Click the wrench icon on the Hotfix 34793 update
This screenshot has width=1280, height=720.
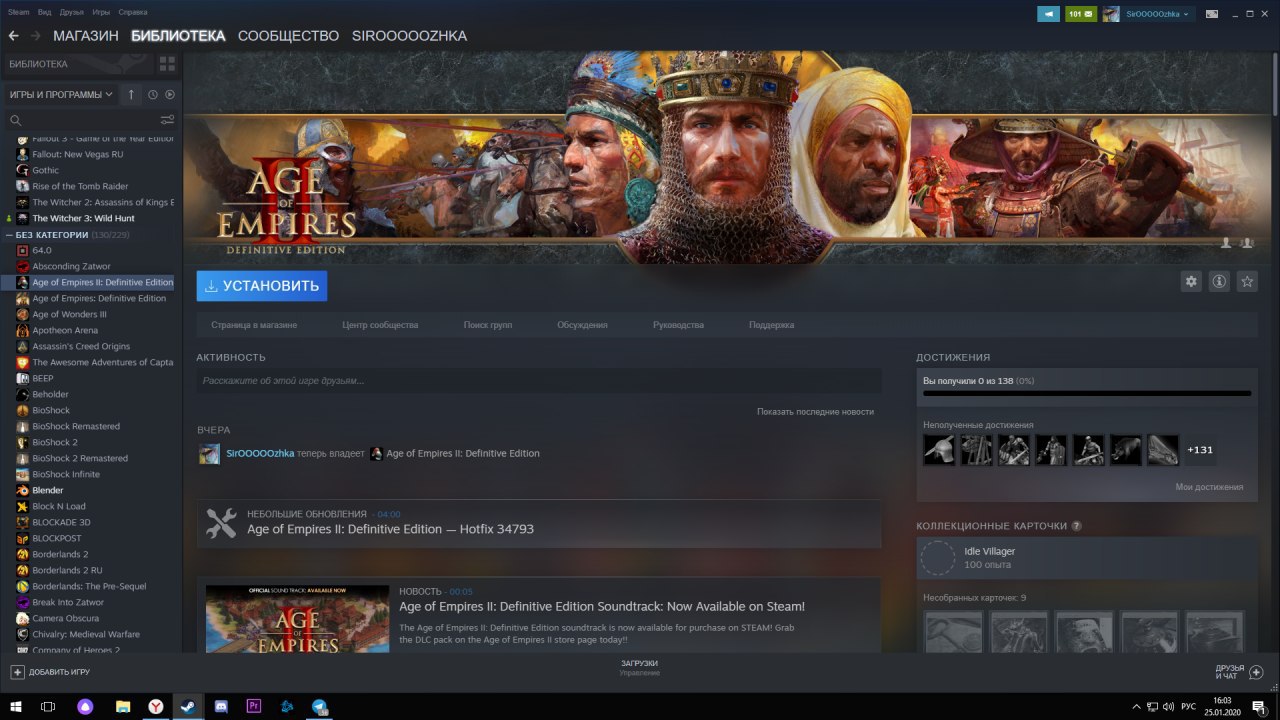220,522
